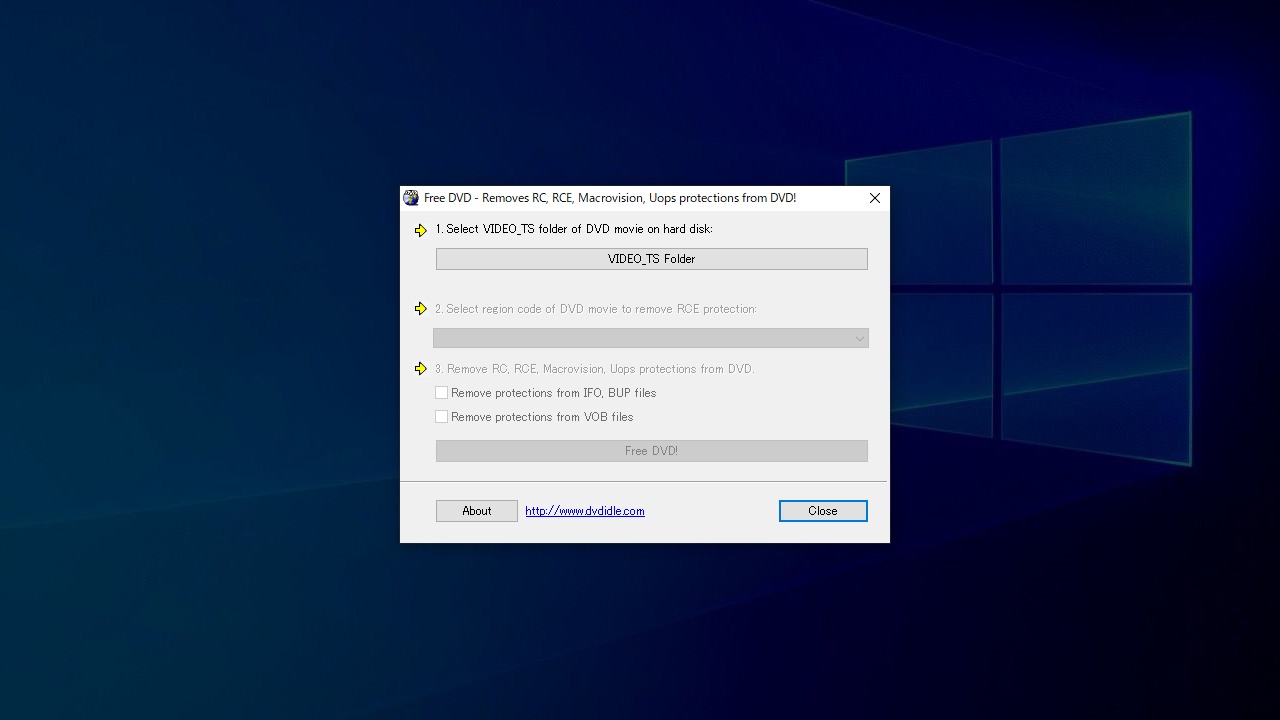Close the window using the title bar X

point(875,198)
